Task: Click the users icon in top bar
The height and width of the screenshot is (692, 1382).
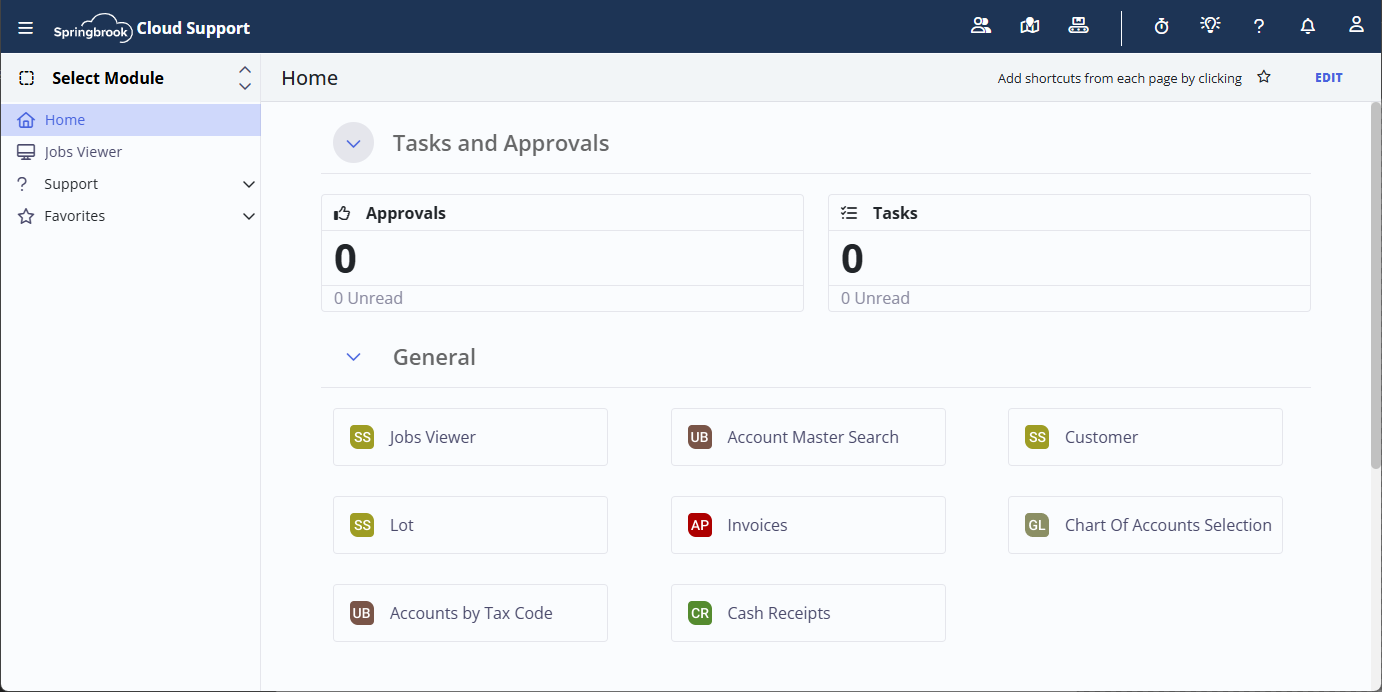Action: tap(980, 26)
